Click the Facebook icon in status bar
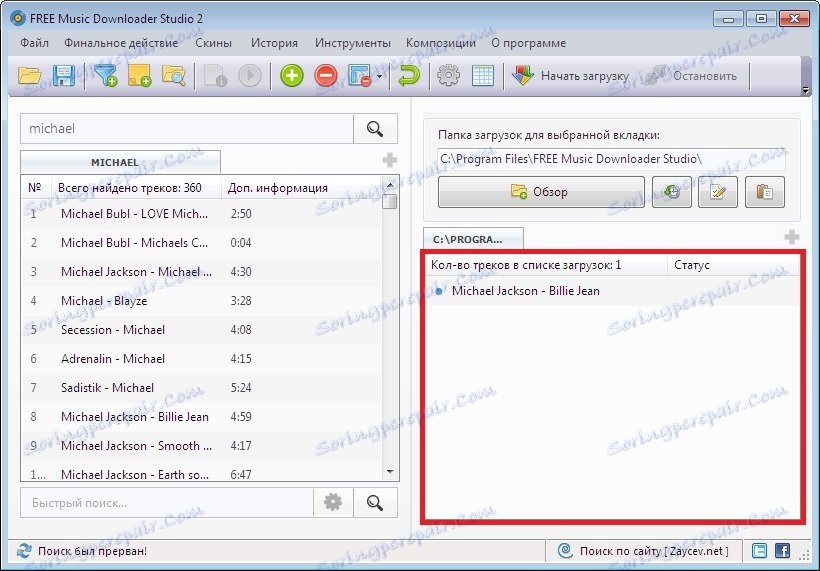Image resolution: width=820 pixels, height=571 pixels. click(782, 551)
